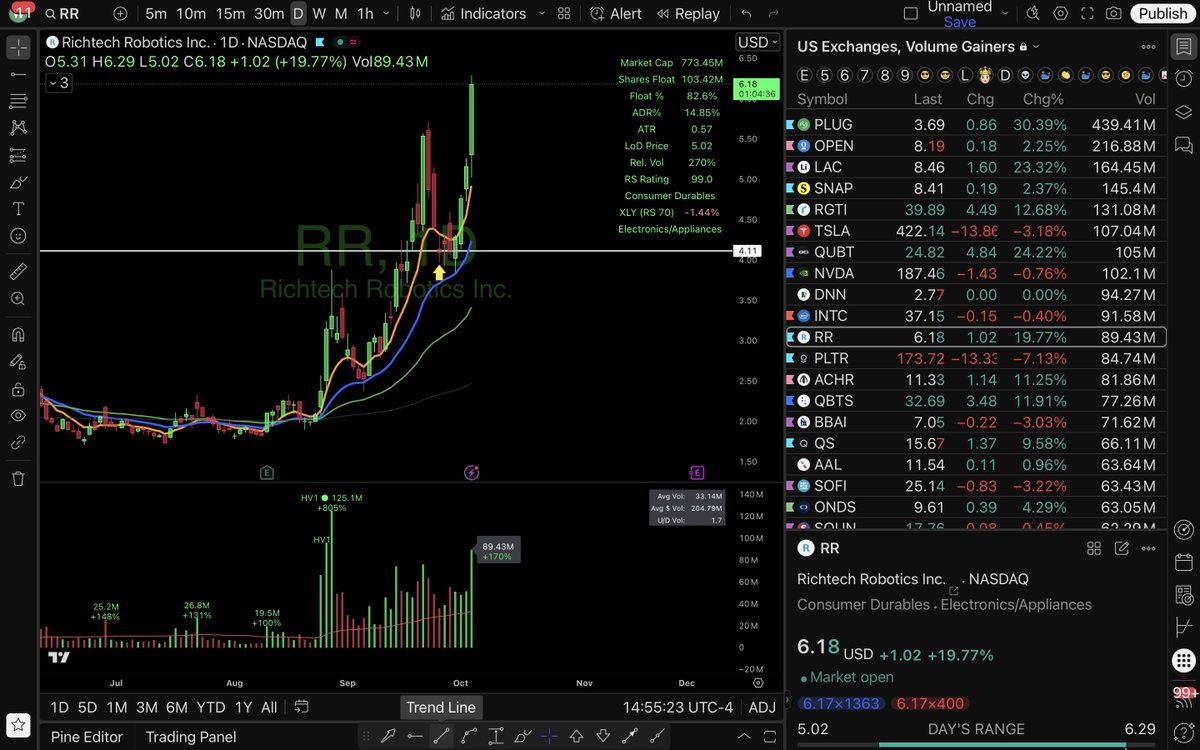Screen dimensions: 1200x750
Task: Click the compare or add symbol plus
Action: [x=120, y=14]
